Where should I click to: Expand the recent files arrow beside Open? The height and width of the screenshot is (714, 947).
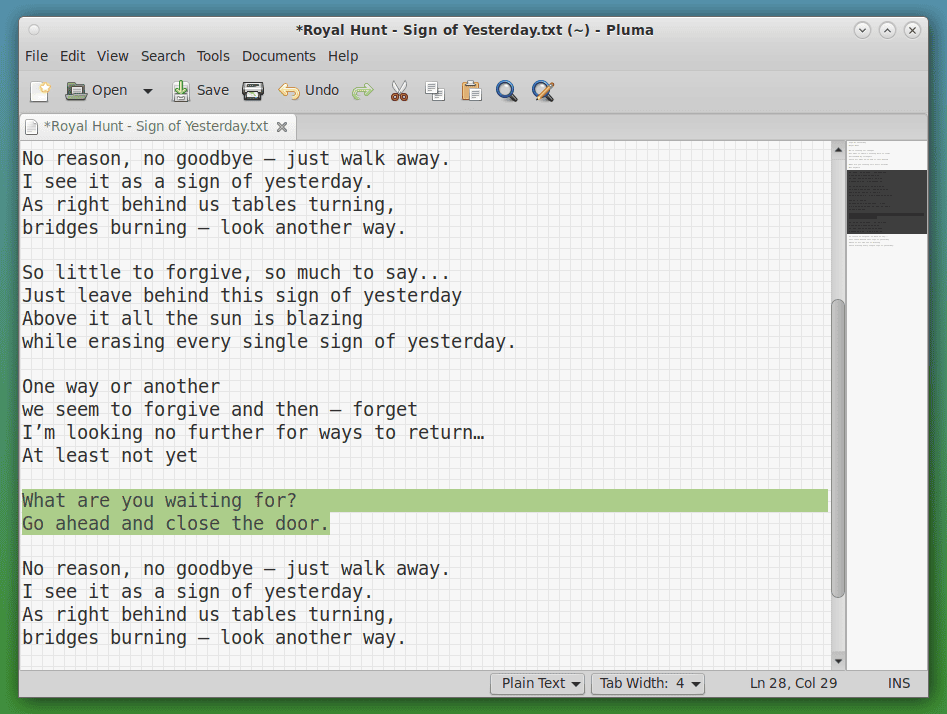click(x=148, y=91)
